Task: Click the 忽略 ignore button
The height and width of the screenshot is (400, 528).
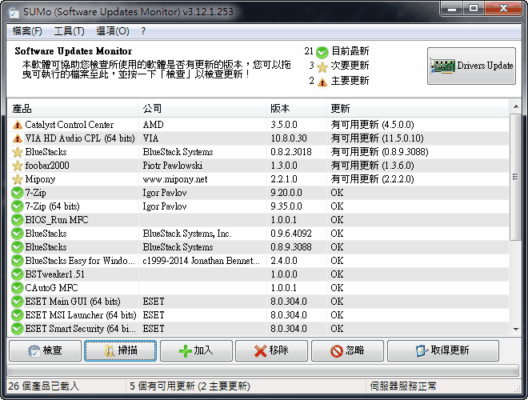Action: click(x=347, y=351)
